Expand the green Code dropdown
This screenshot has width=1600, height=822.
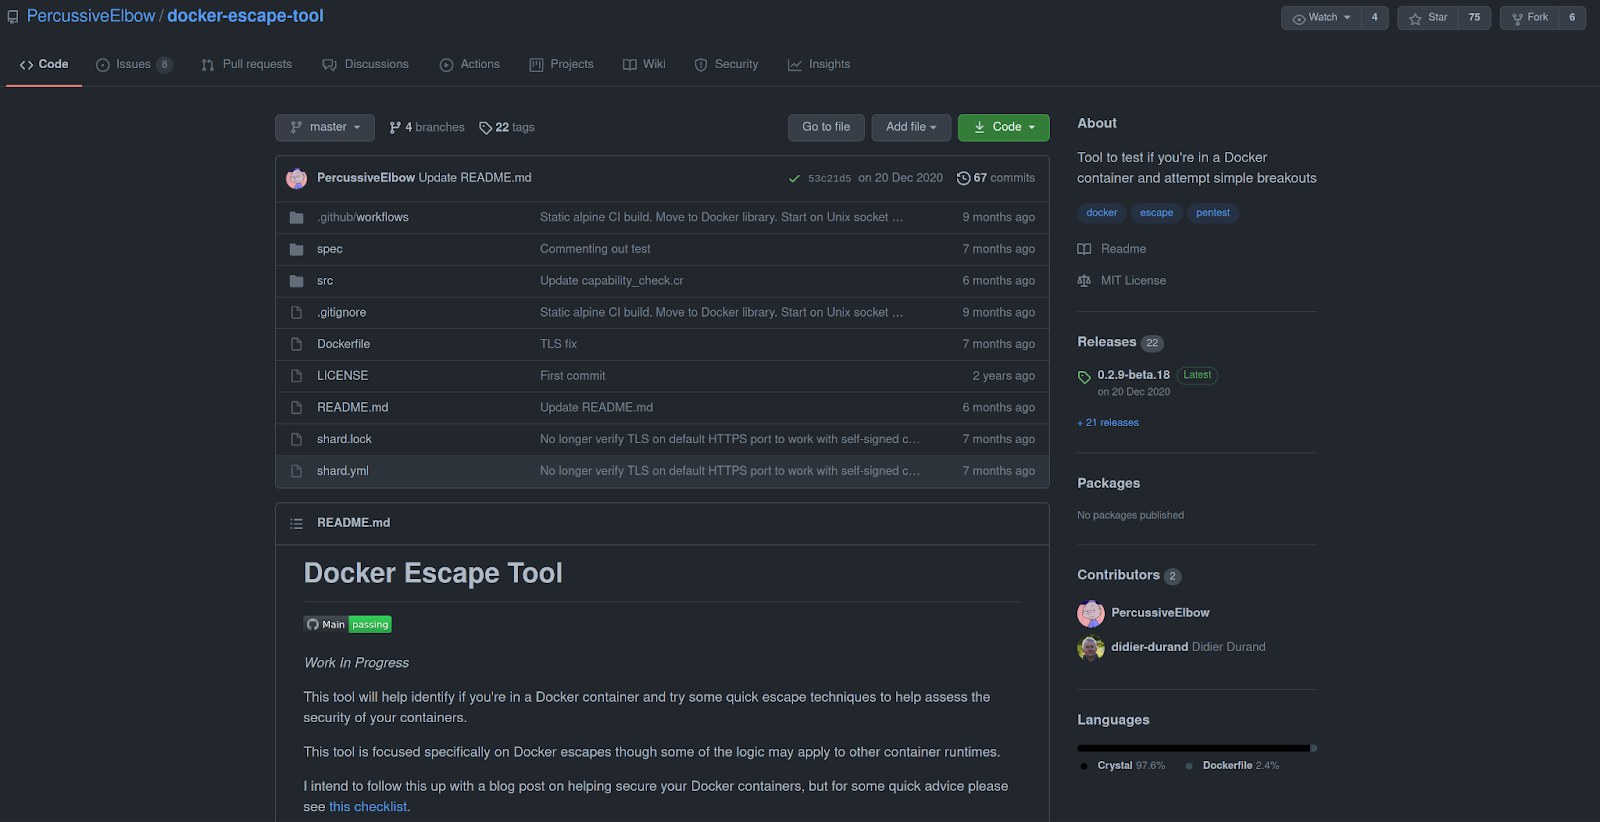point(1004,127)
